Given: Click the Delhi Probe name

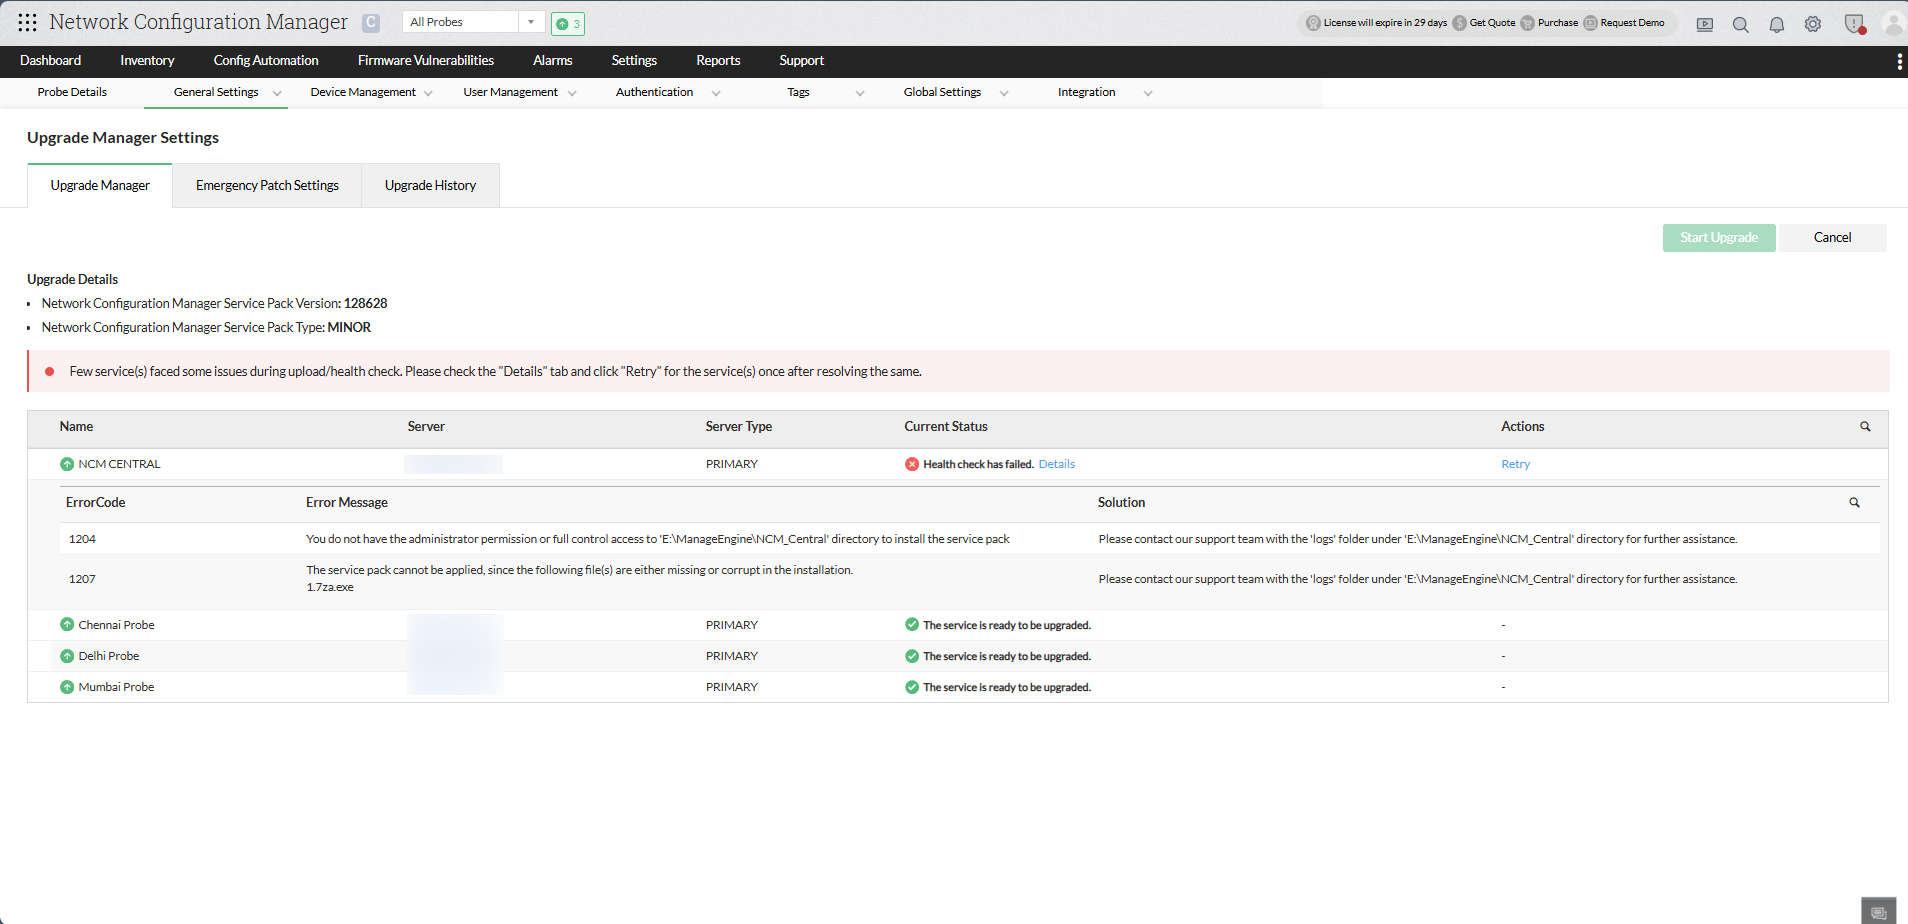Looking at the screenshot, I should (109, 656).
